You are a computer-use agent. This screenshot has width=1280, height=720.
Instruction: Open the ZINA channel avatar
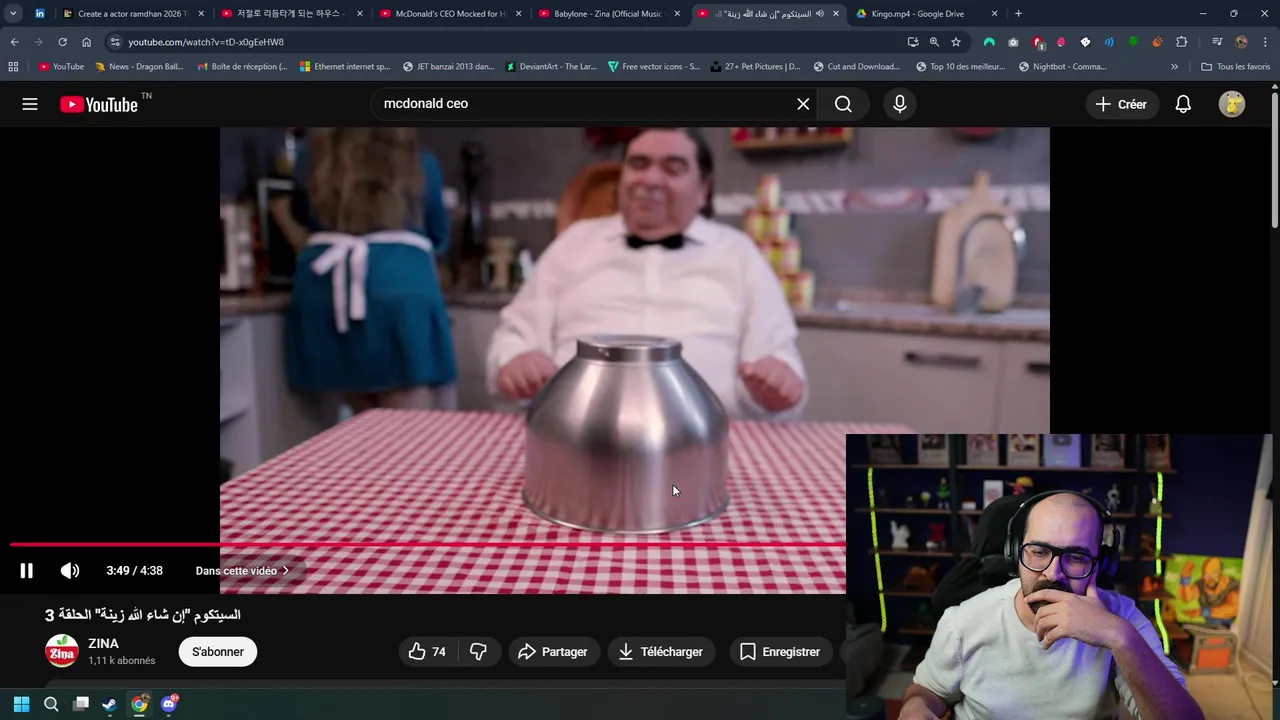(x=62, y=651)
